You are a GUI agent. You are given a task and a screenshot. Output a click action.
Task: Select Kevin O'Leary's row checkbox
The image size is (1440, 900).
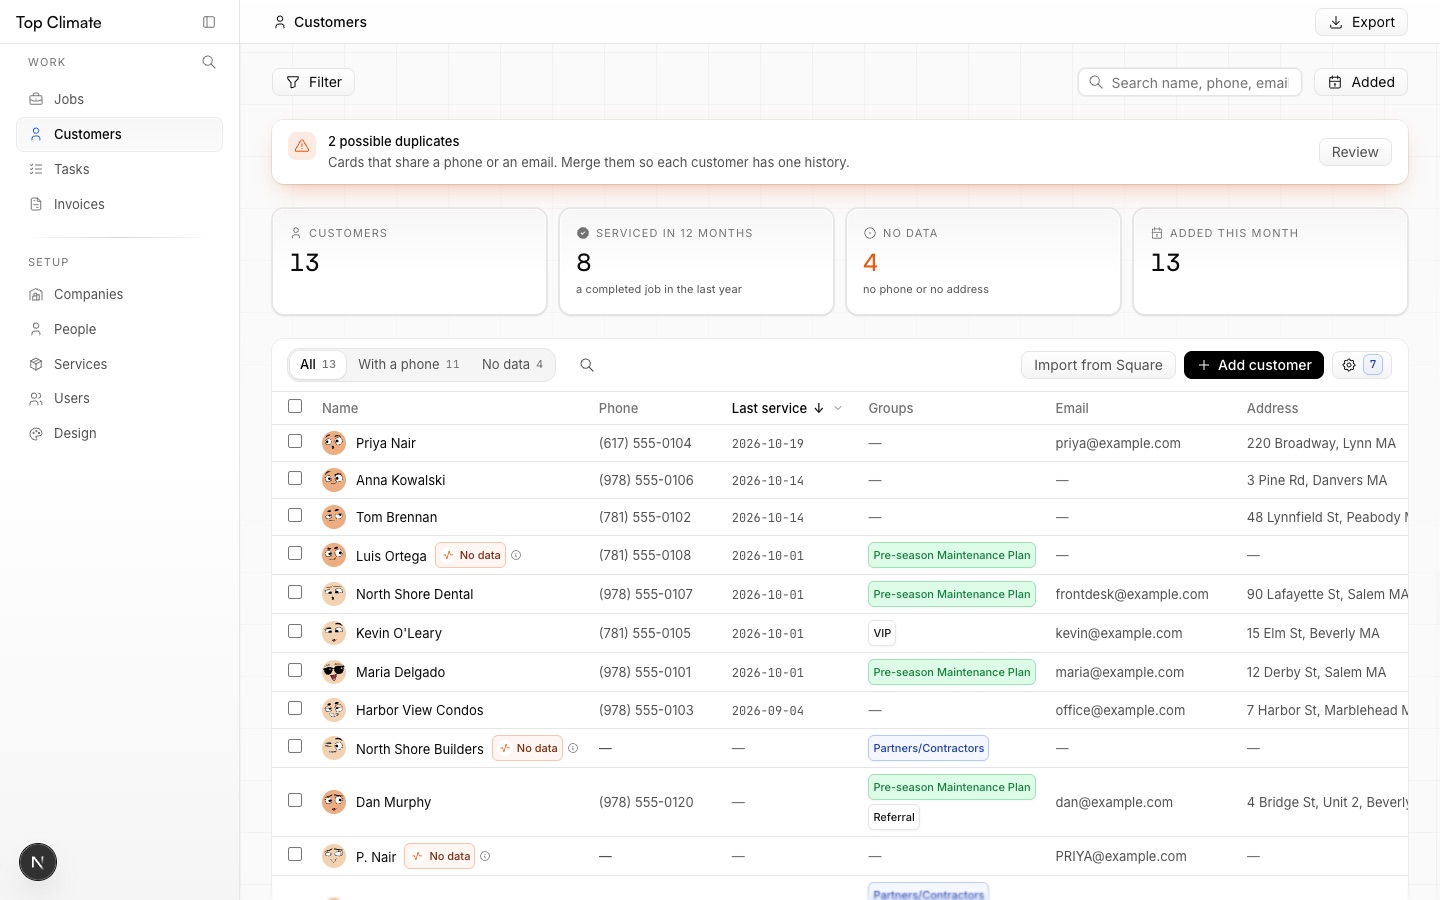click(295, 631)
